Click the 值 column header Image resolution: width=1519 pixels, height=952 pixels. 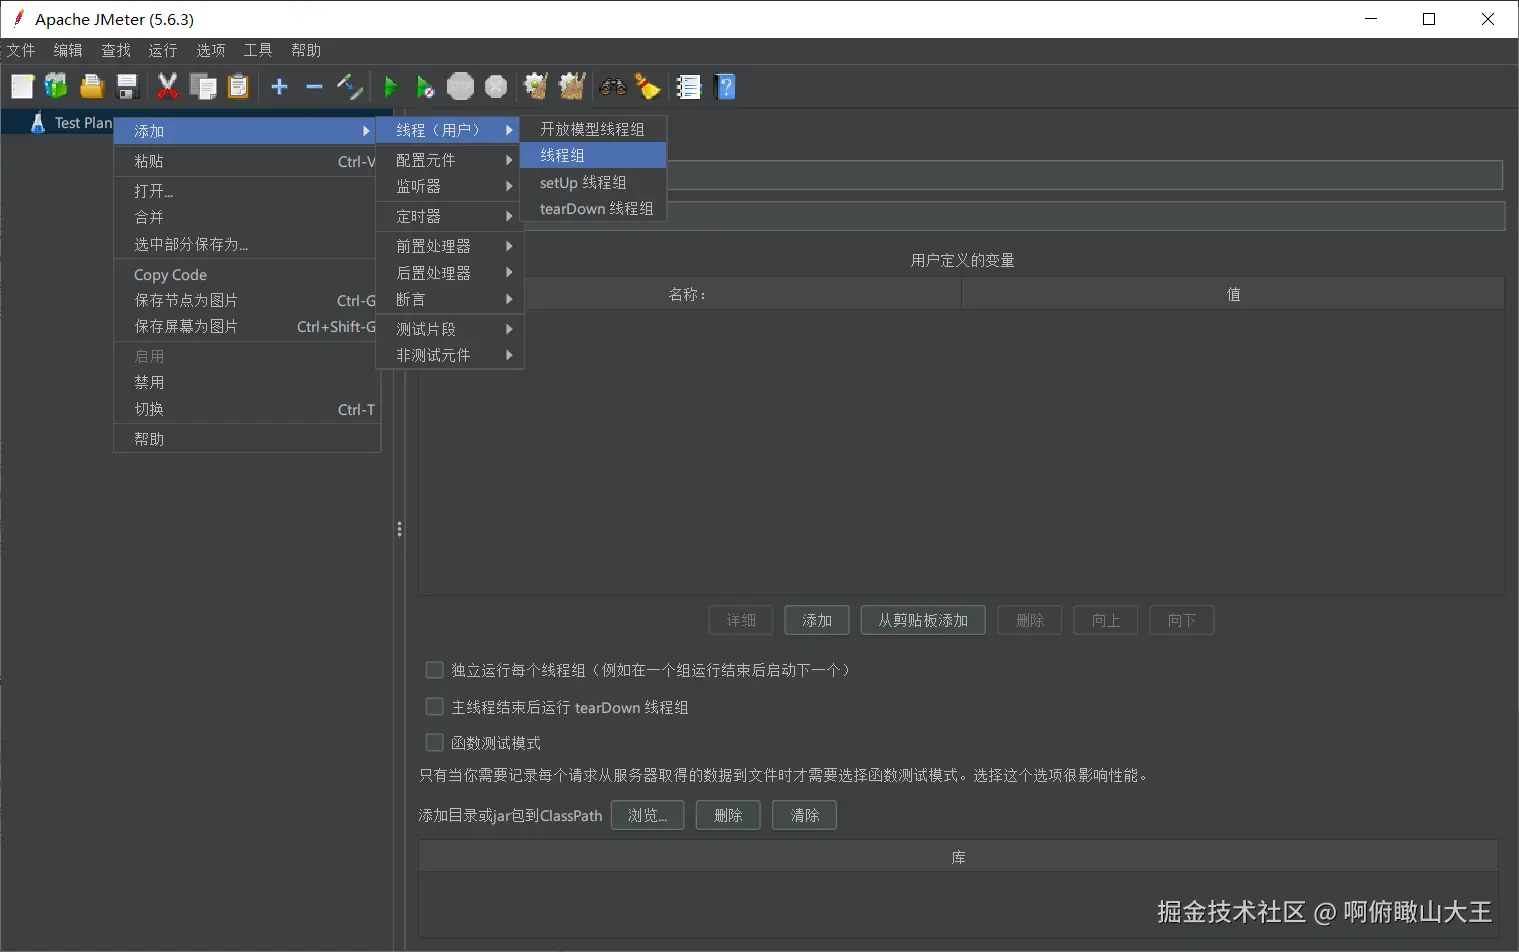tap(1233, 294)
